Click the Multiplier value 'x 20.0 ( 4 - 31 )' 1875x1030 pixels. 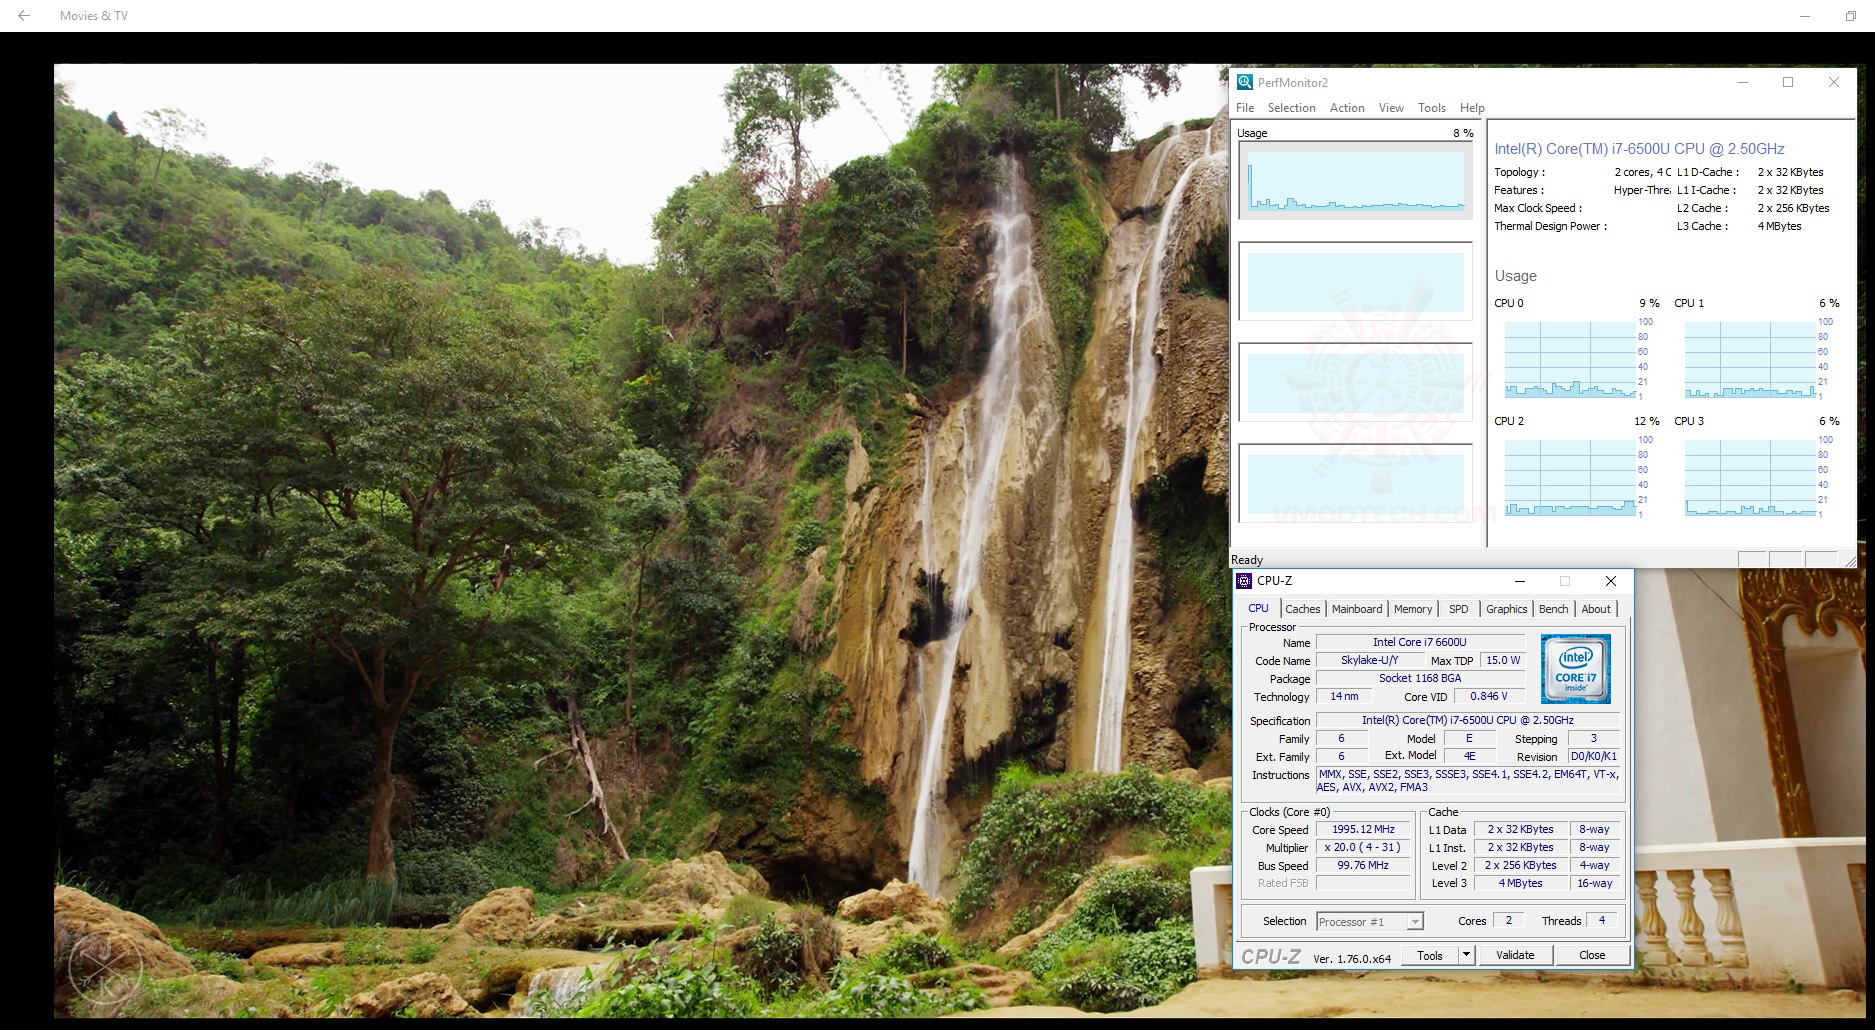tap(1363, 847)
